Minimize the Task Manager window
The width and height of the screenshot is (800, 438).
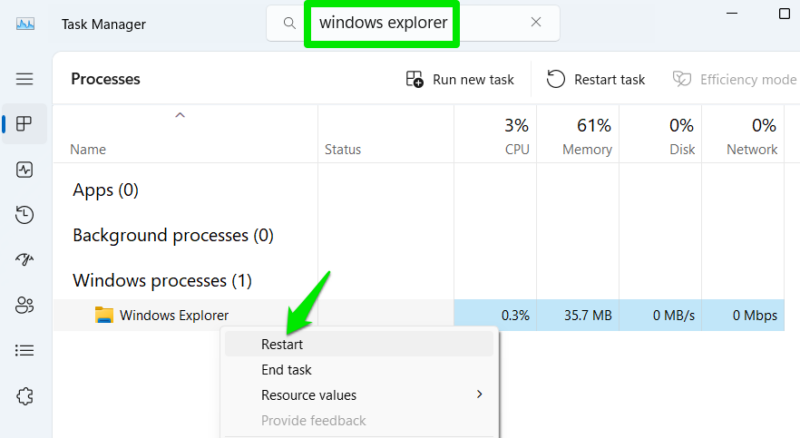point(732,13)
